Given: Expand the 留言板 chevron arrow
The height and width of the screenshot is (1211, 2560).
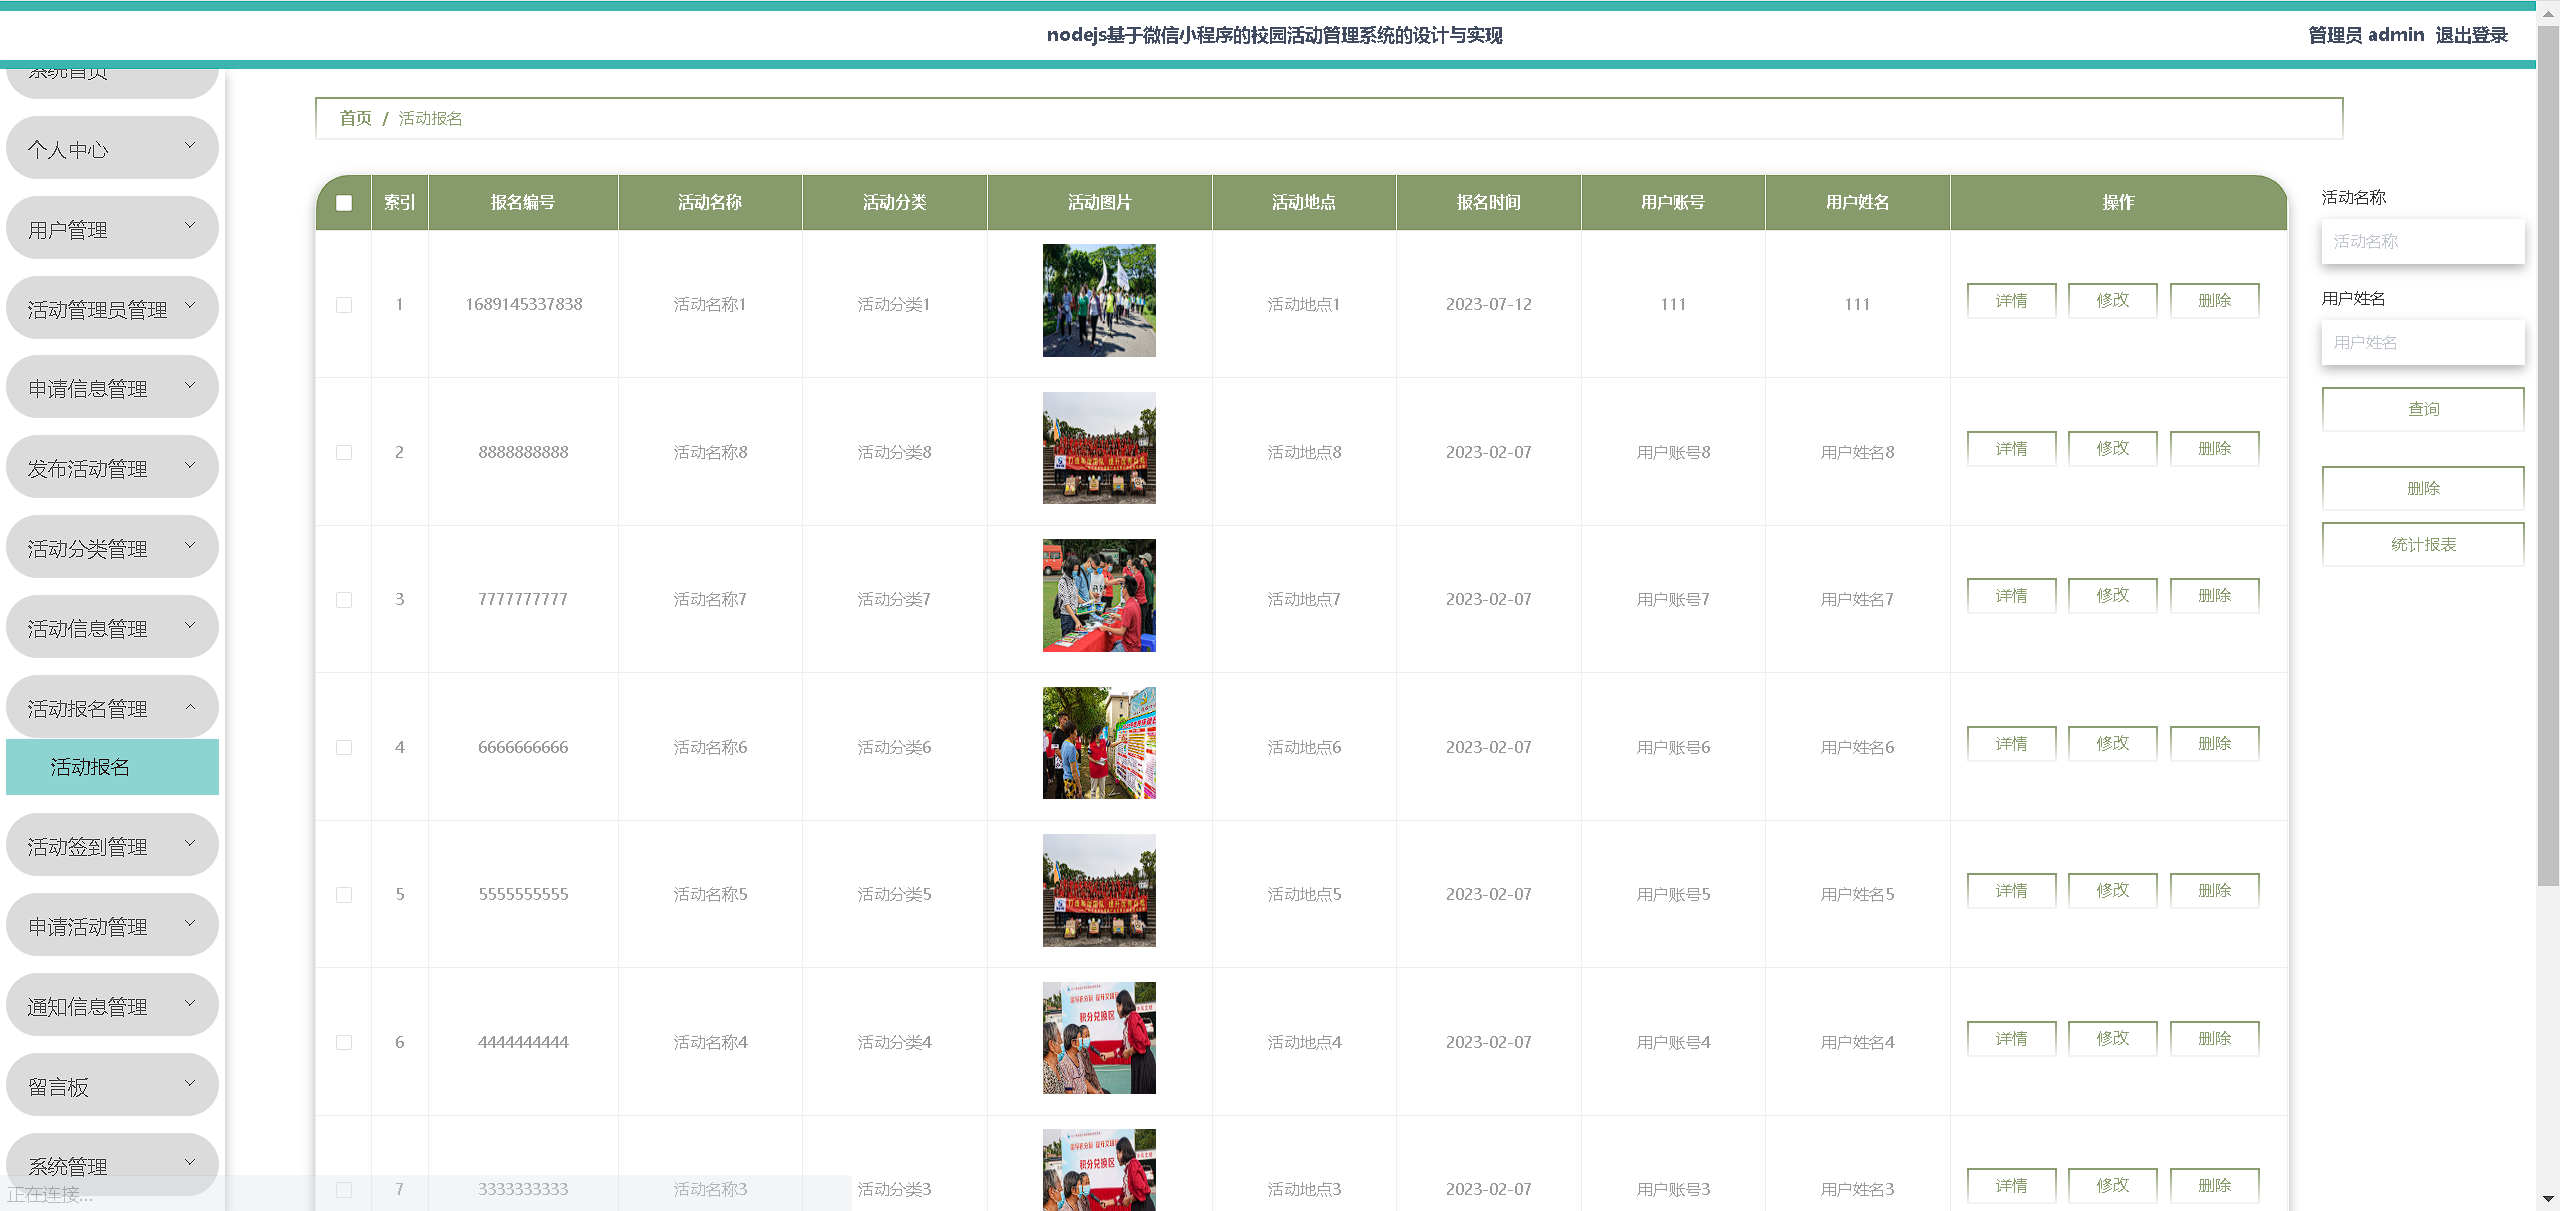Looking at the screenshot, I should coord(190,1085).
